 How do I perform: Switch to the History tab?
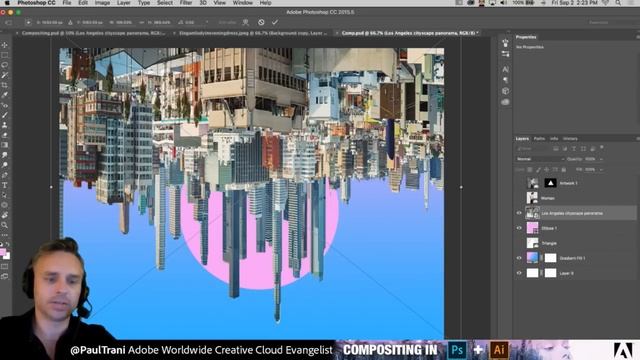pos(570,139)
